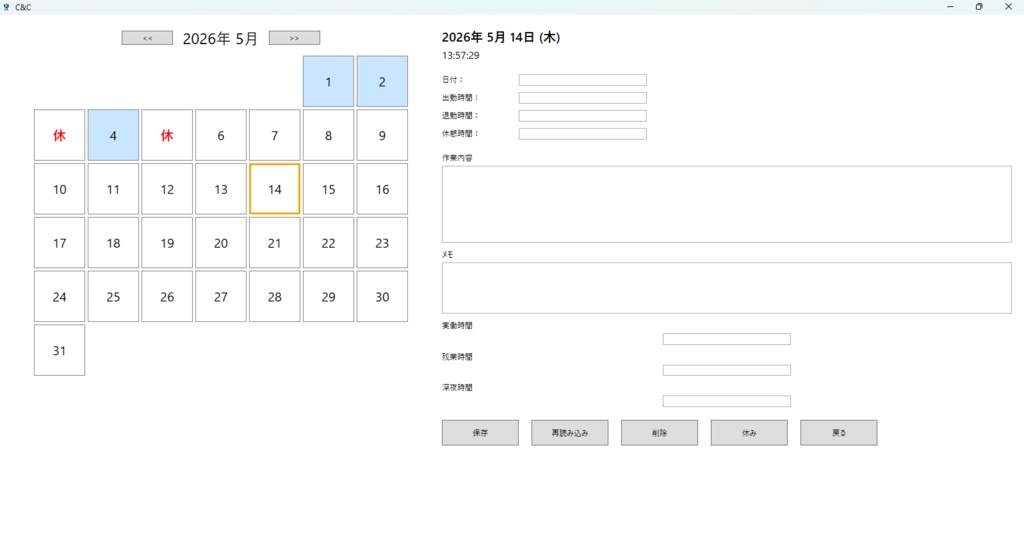This screenshot has width=1024, height=544.
Task: Click the 休み day-off button
Action: pyautogui.click(x=749, y=432)
